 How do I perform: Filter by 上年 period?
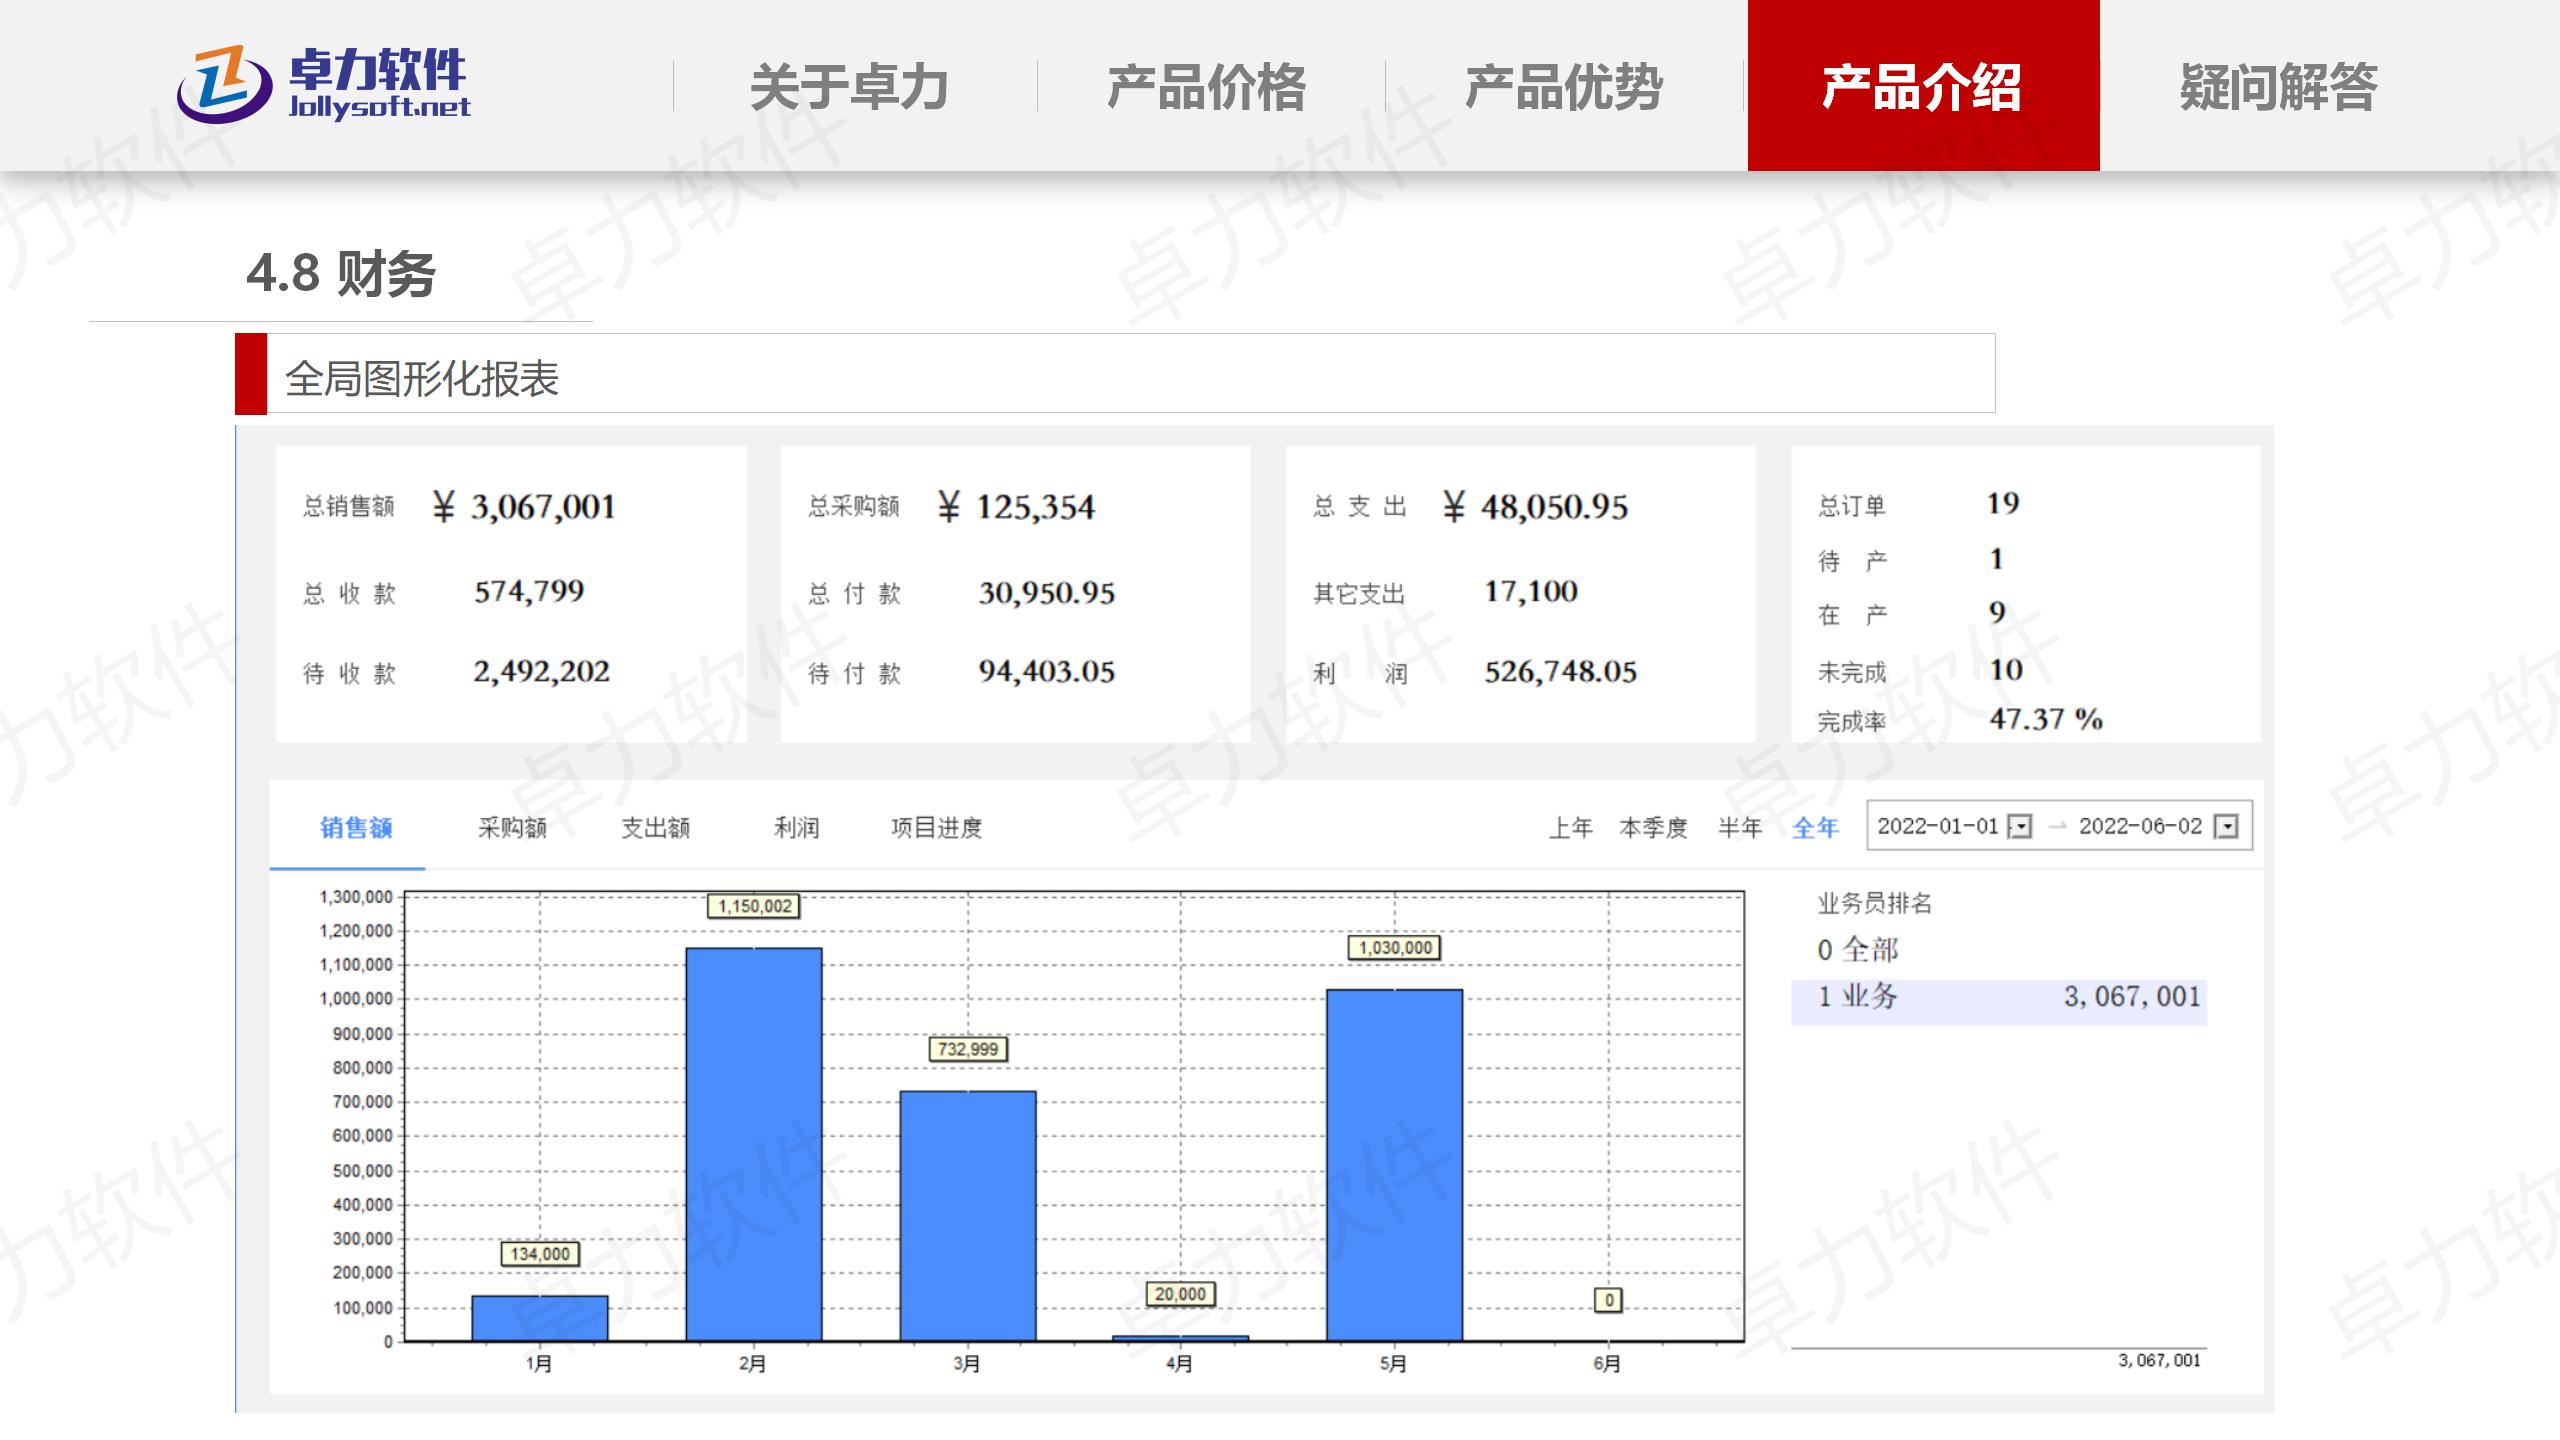pos(1571,828)
